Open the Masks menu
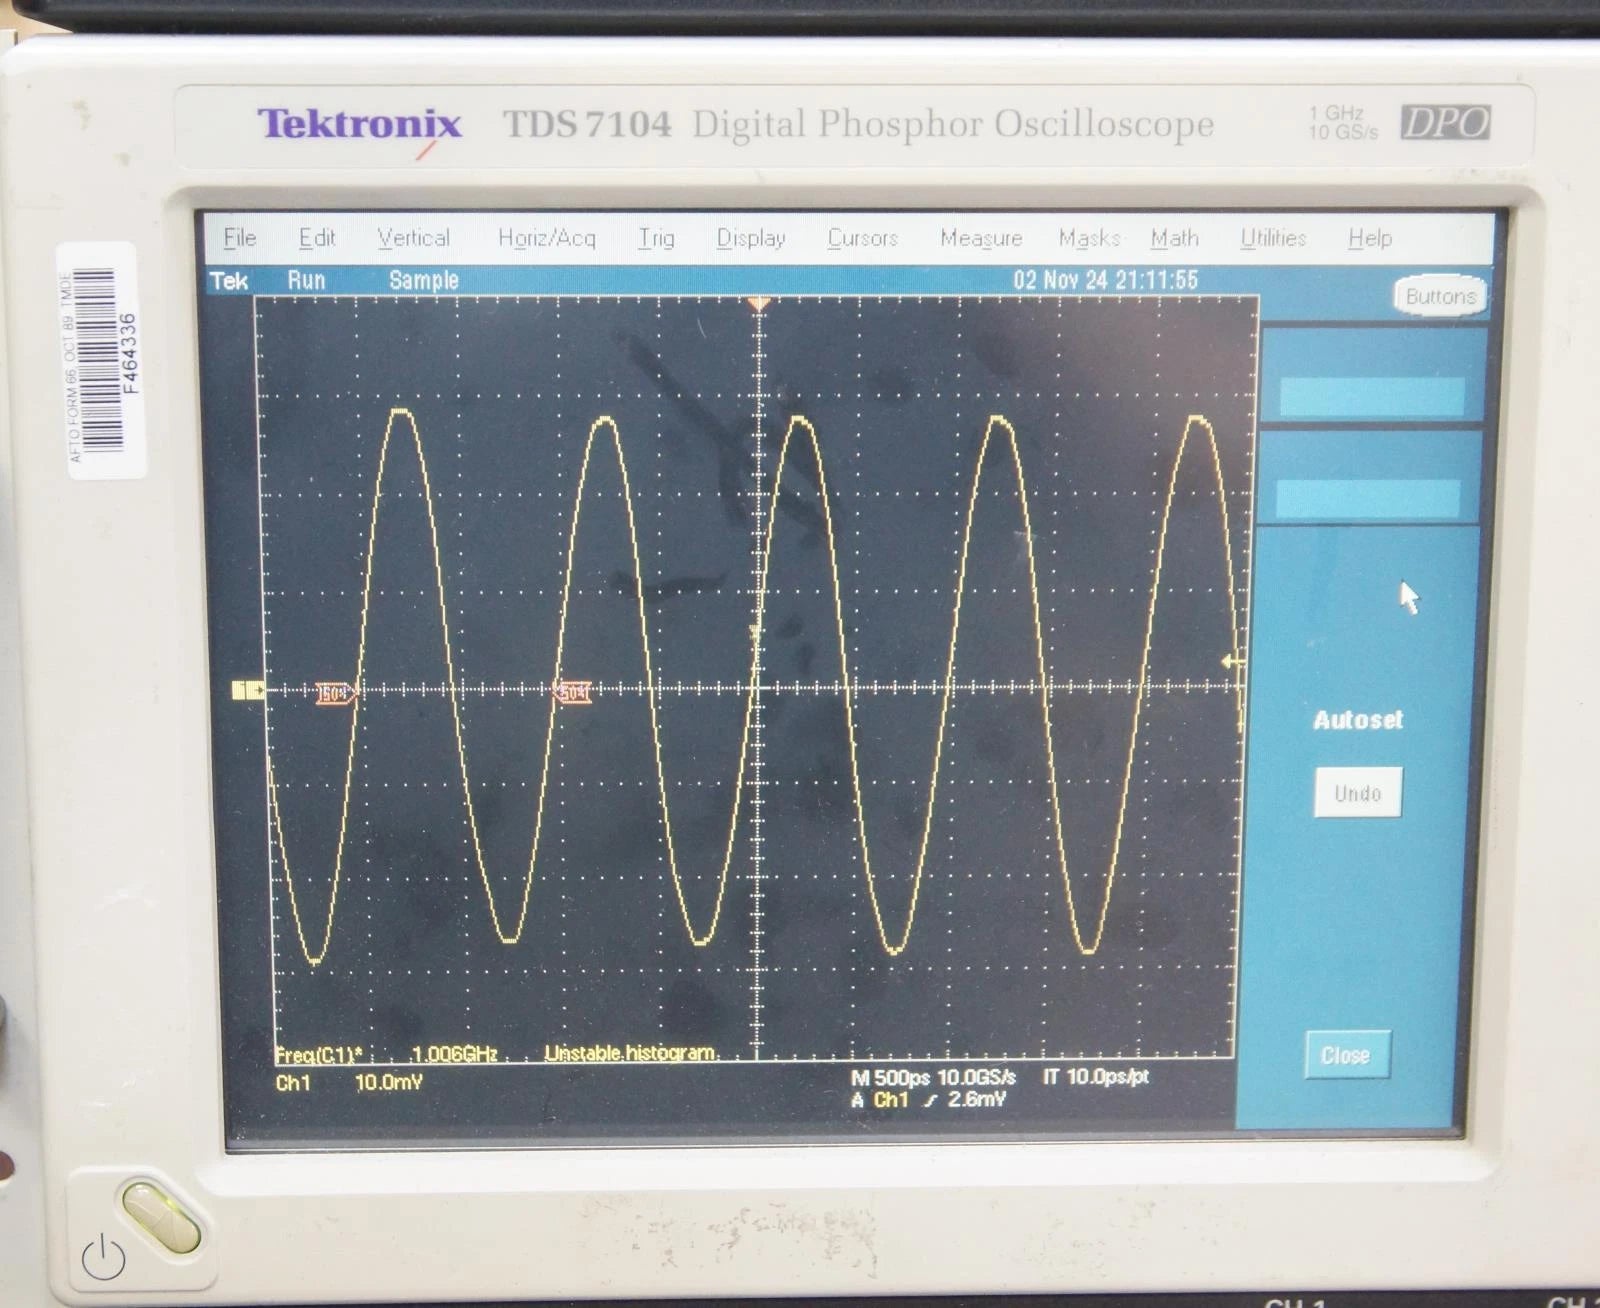Screen dimensions: 1600x1308 (x=1089, y=238)
